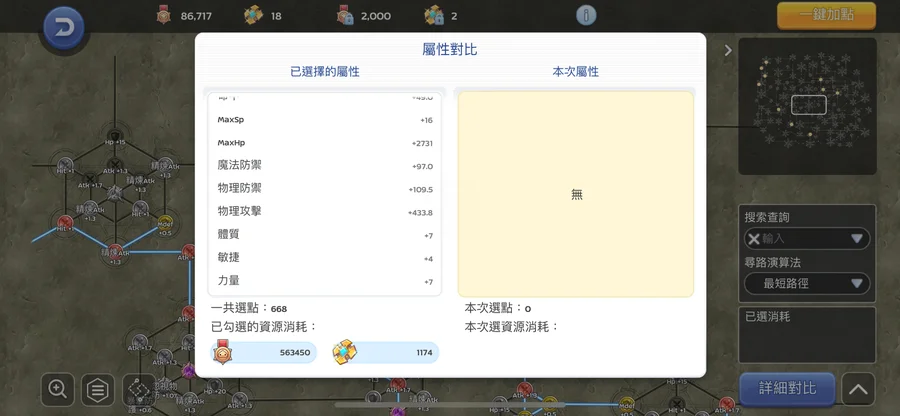
Task: Tap the medal currency icon showing 86,717
Action: 164,16
